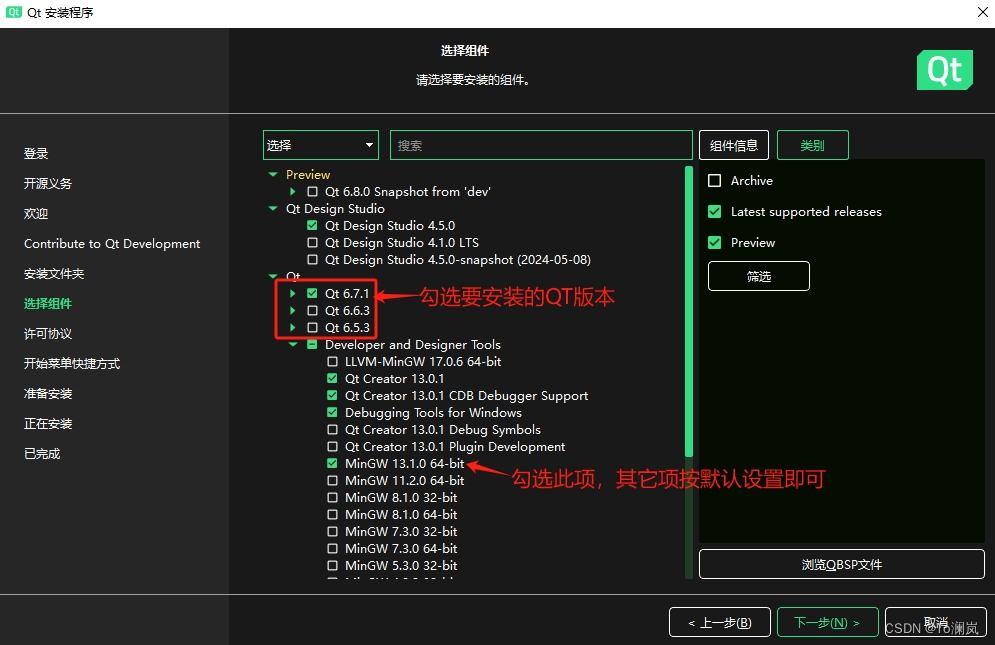Go back with 上一步(B) button
Image resolution: width=995 pixels, height=645 pixels.
point(720,622)
